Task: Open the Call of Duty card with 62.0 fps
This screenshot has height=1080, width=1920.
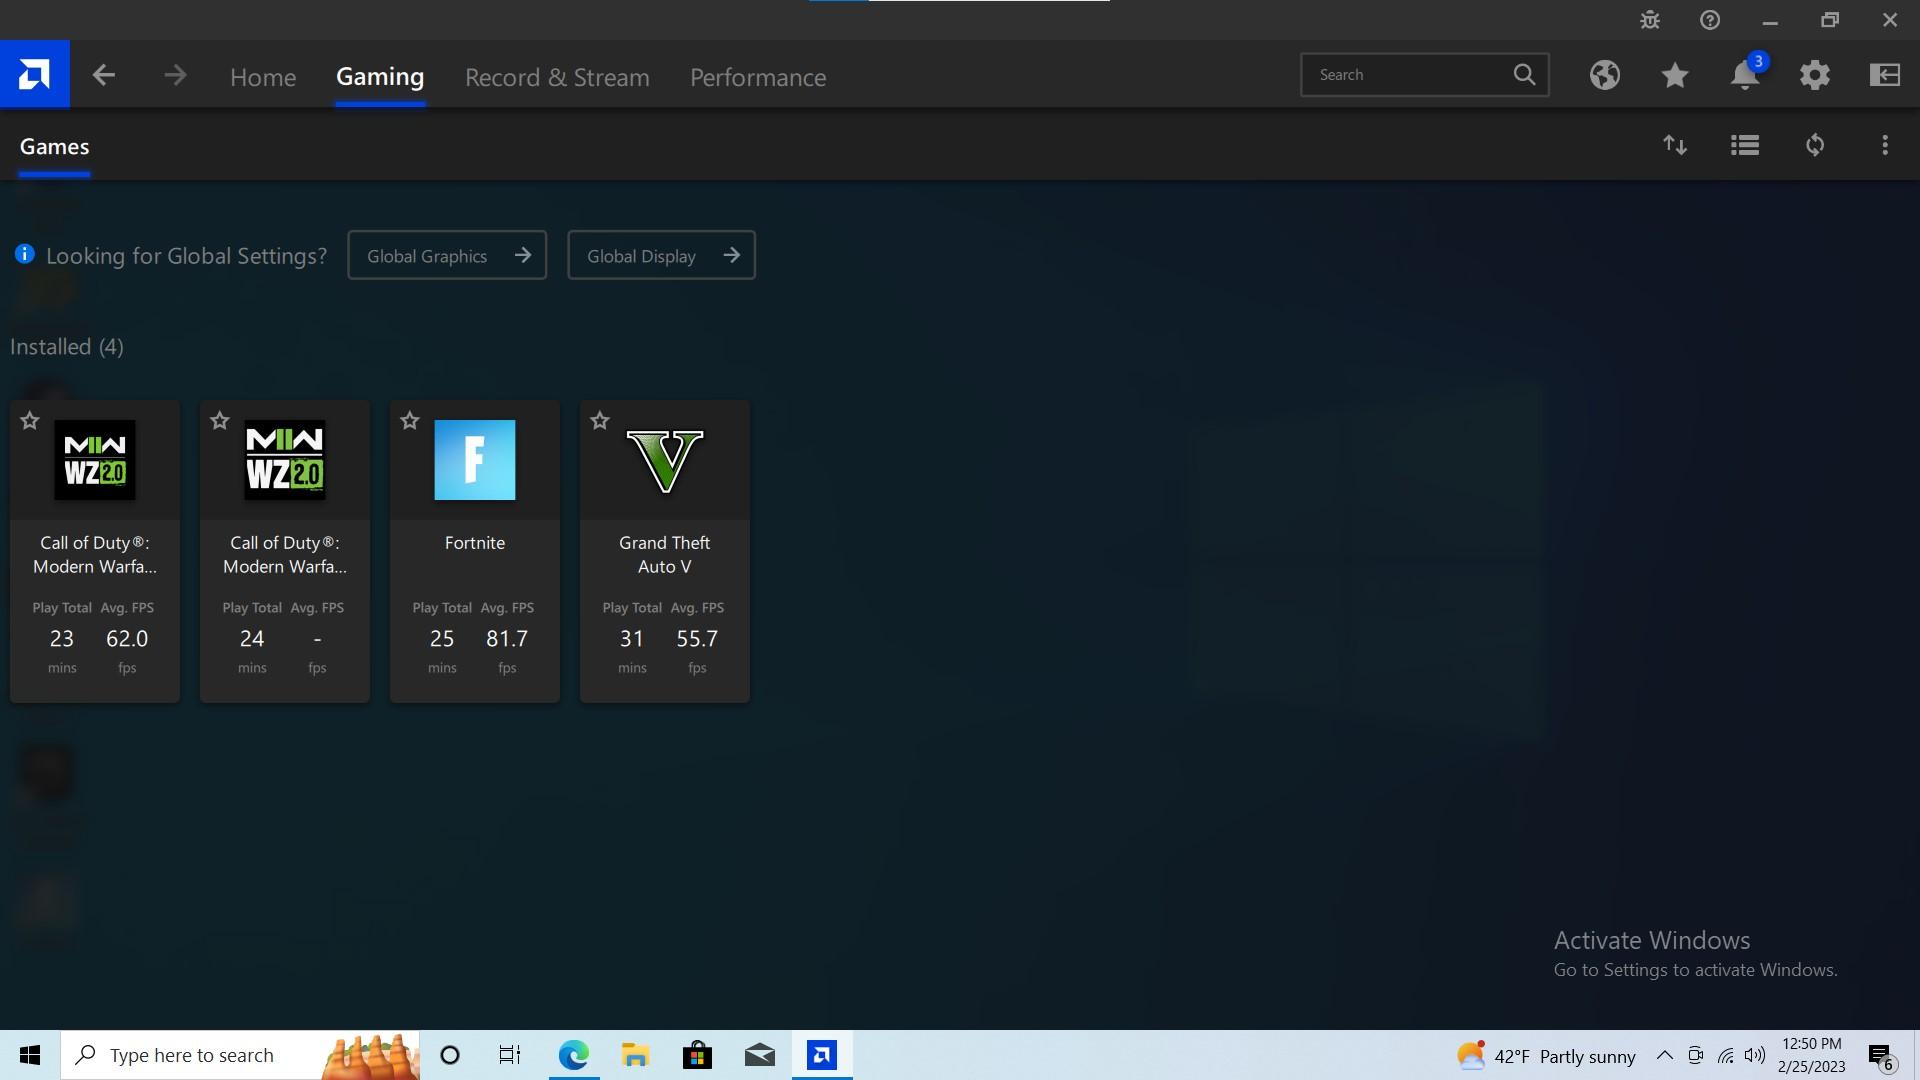Action: 95,551
